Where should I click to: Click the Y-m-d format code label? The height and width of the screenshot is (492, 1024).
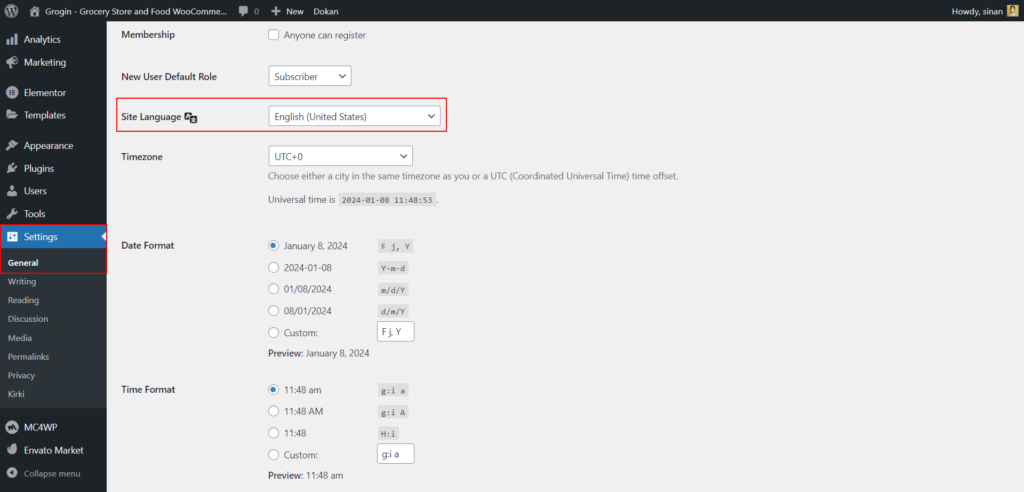click(394, 268)
